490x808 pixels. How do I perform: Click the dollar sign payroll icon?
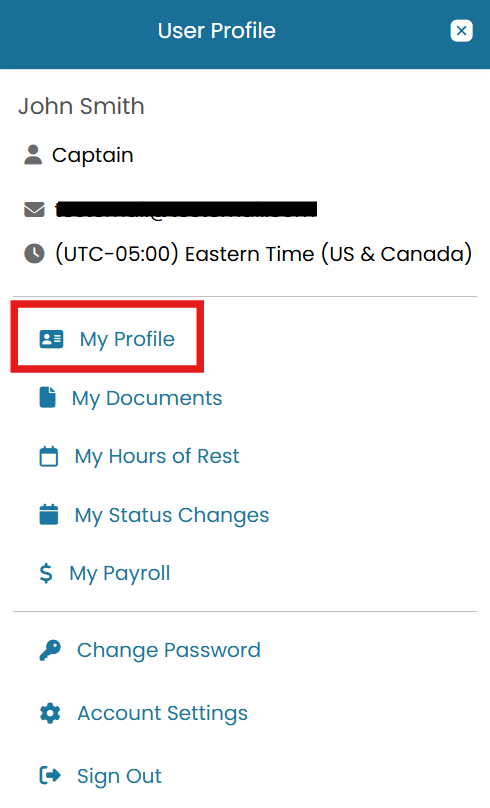[x=46, y=573]
